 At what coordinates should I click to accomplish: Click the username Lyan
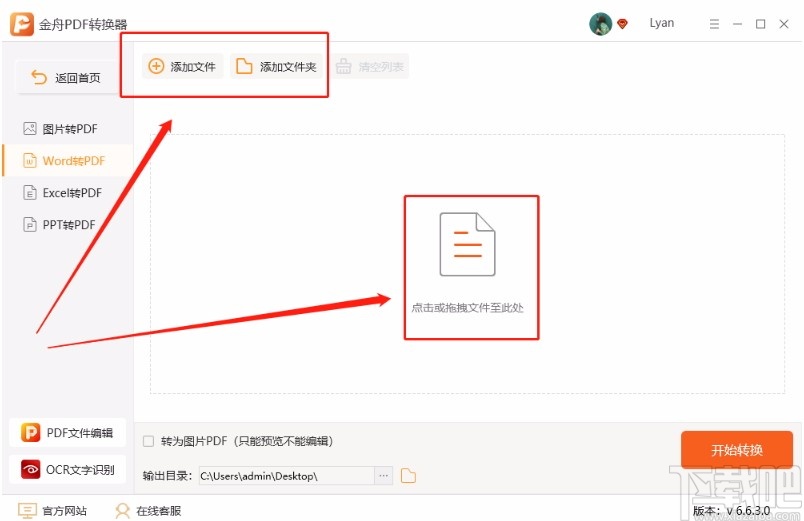[661, 23]
